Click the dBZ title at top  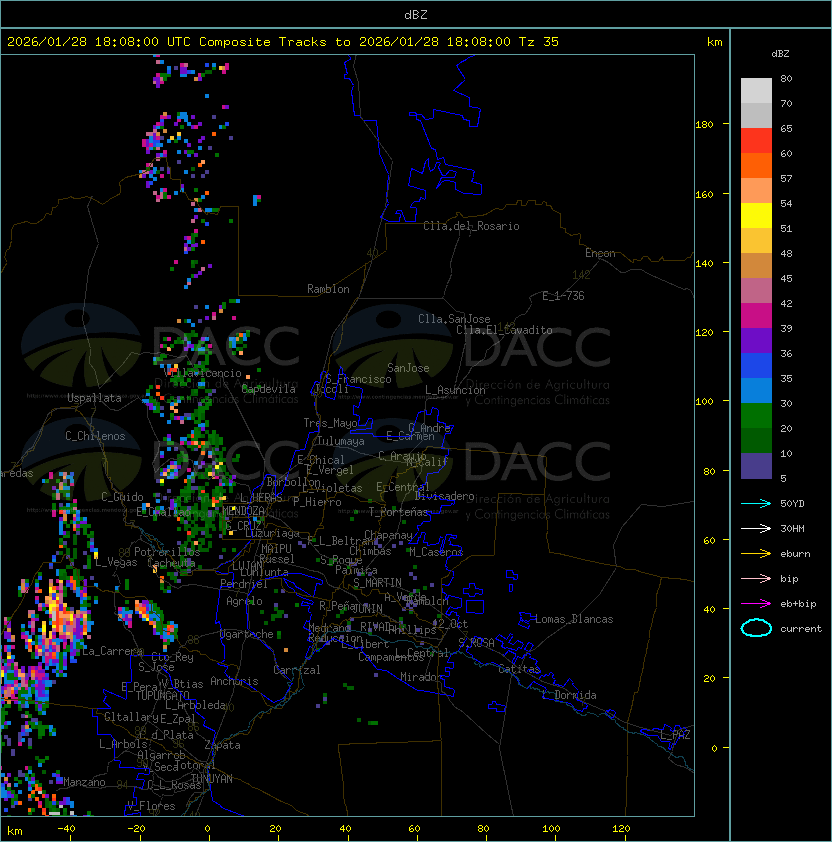pyautogui.click(x=415, y=14)
